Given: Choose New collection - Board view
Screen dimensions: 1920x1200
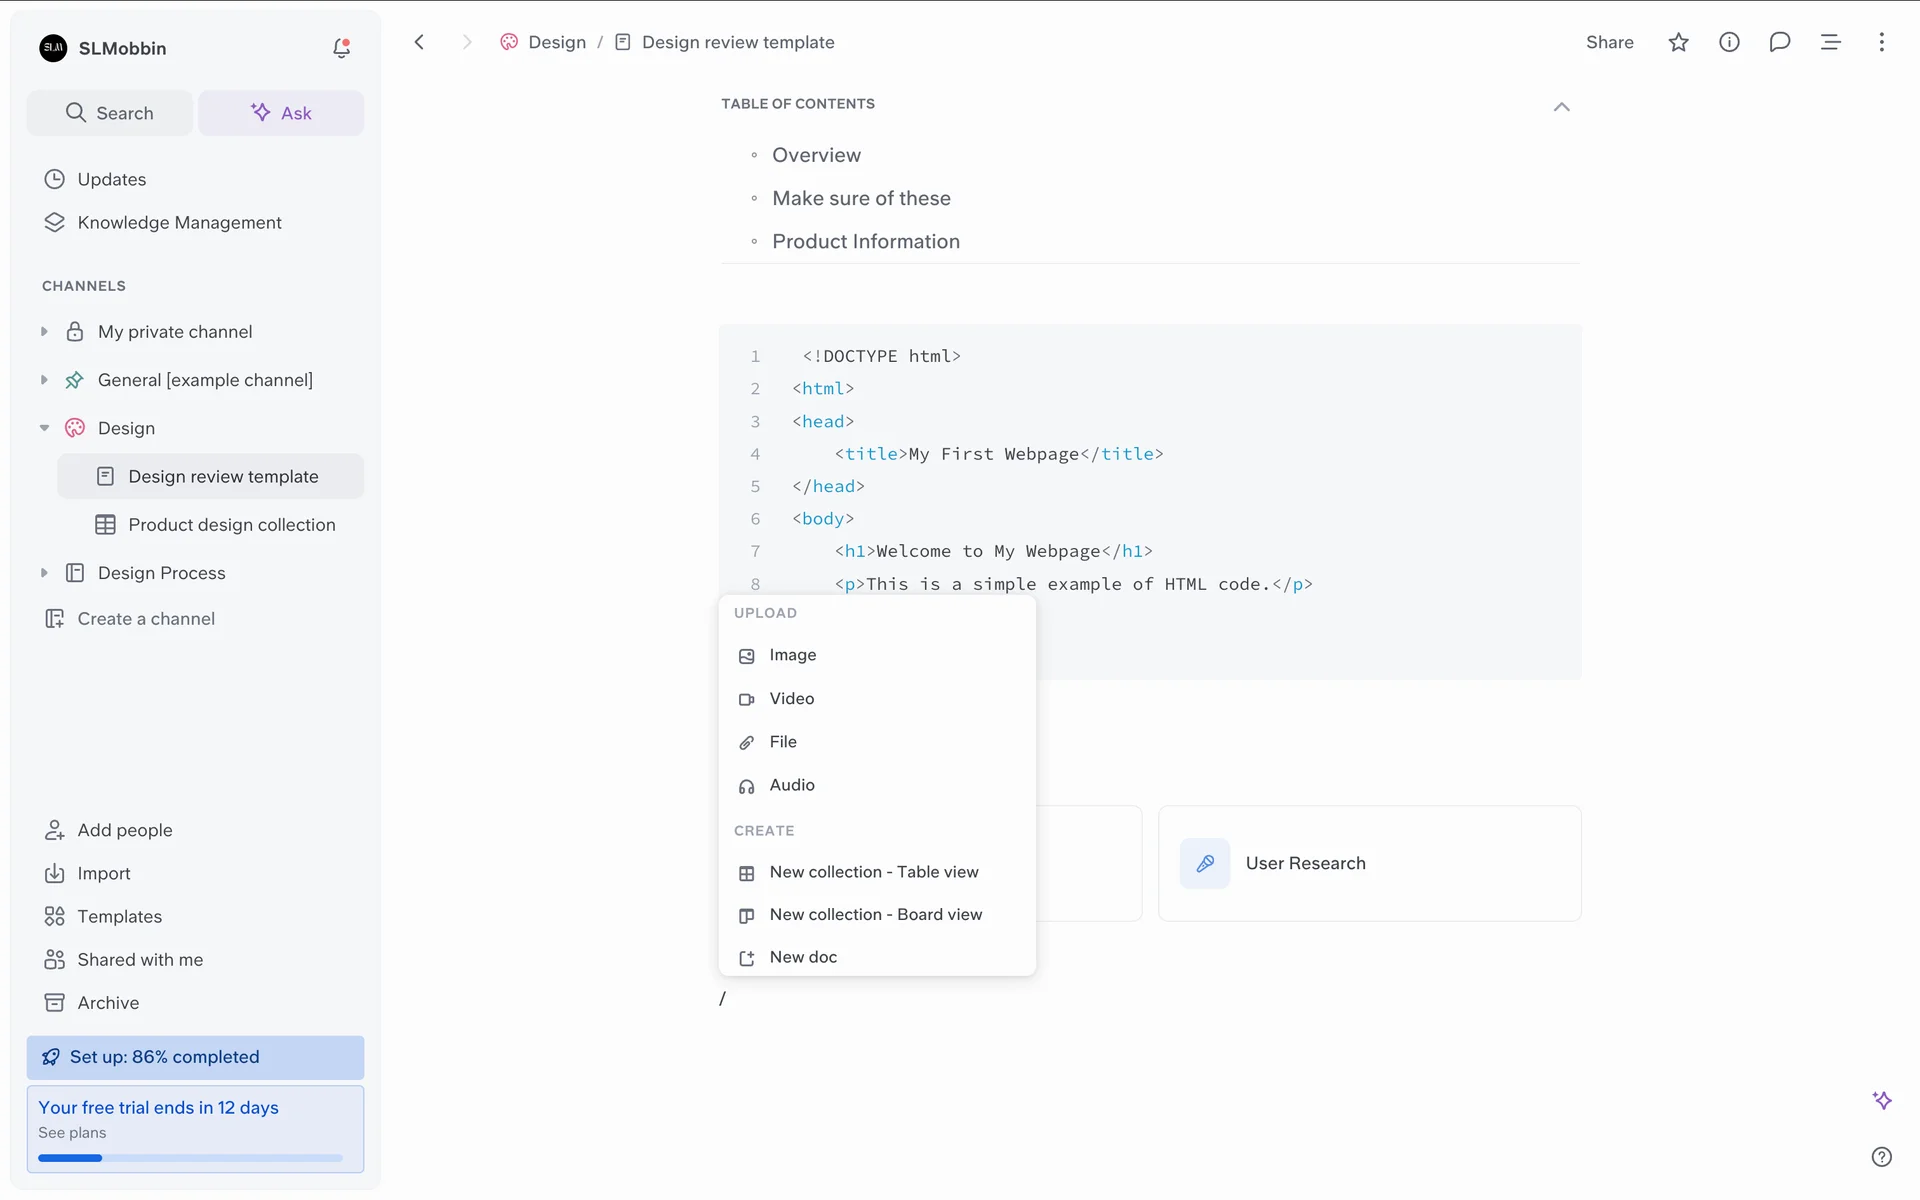Looking at the screenshot, I should (875, 915).
